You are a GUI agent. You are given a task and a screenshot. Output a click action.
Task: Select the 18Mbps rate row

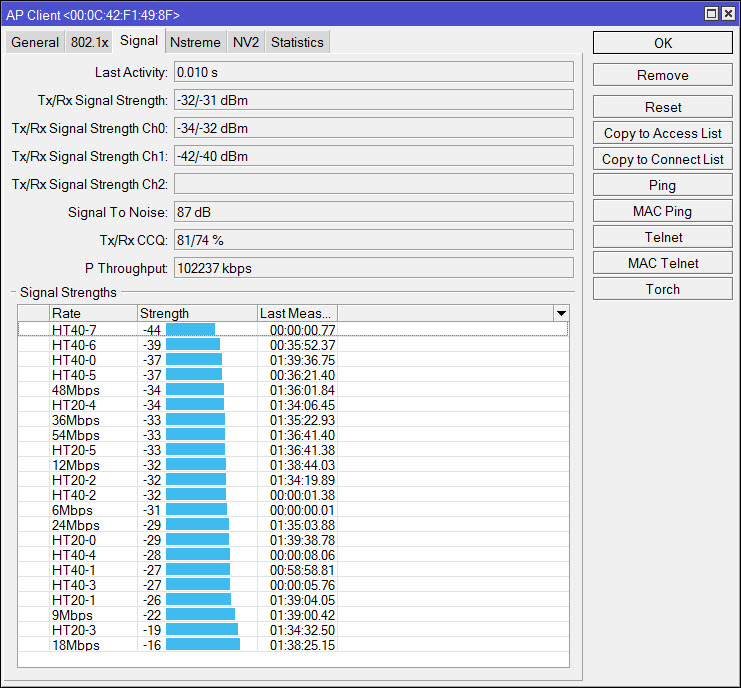tap(293, 645)
